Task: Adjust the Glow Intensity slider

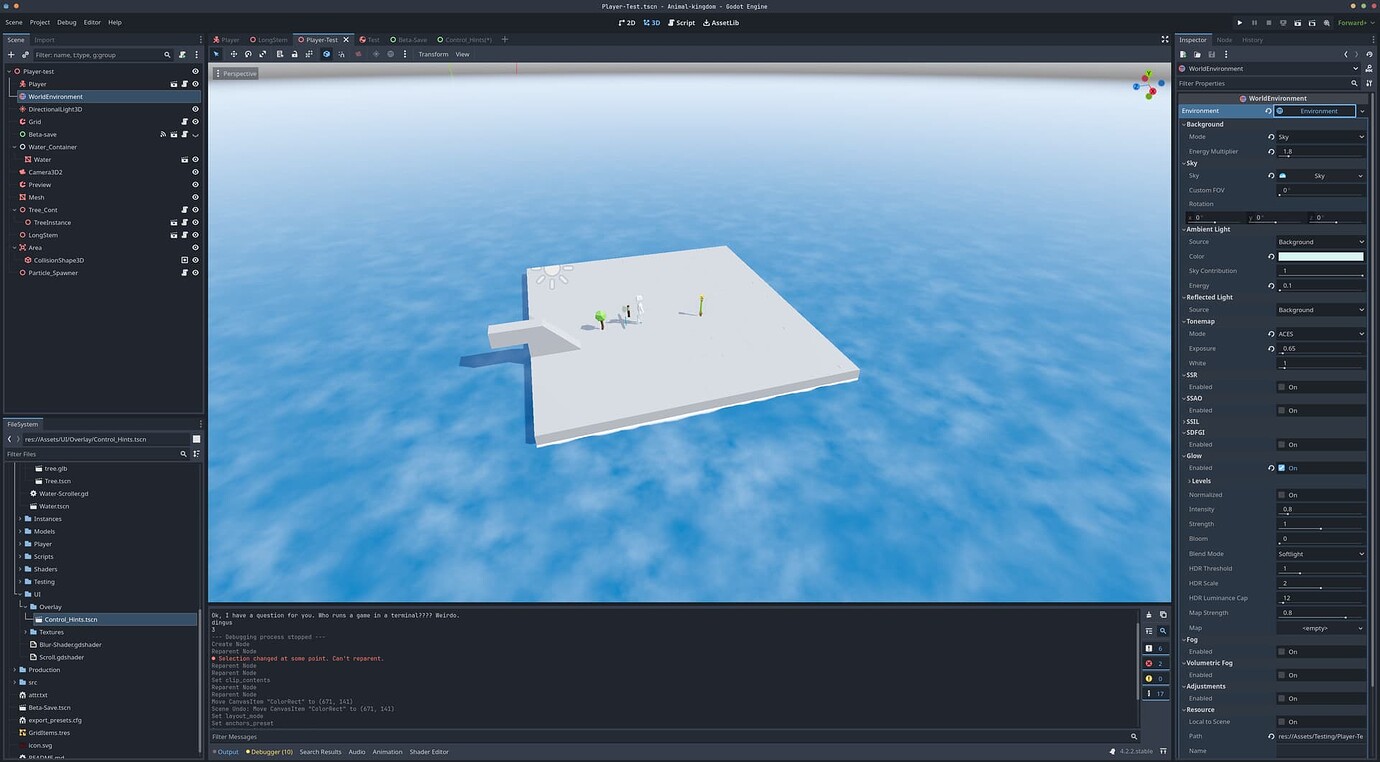Action: (1321, 510)
